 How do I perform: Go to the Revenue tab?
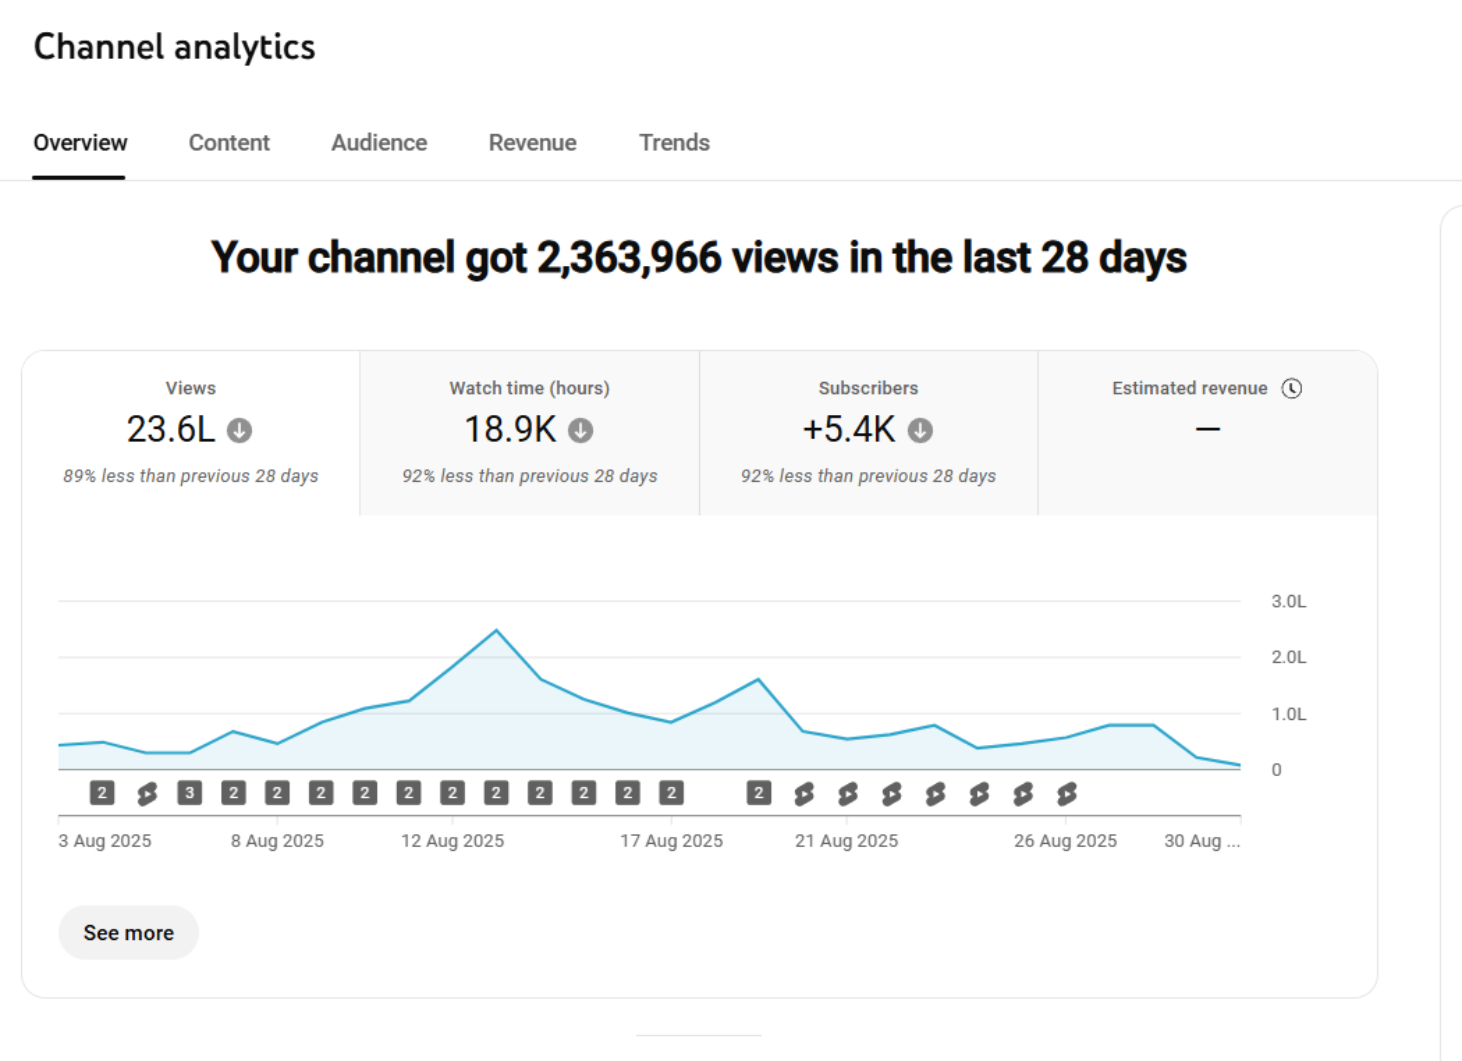(x=532, y=143)
